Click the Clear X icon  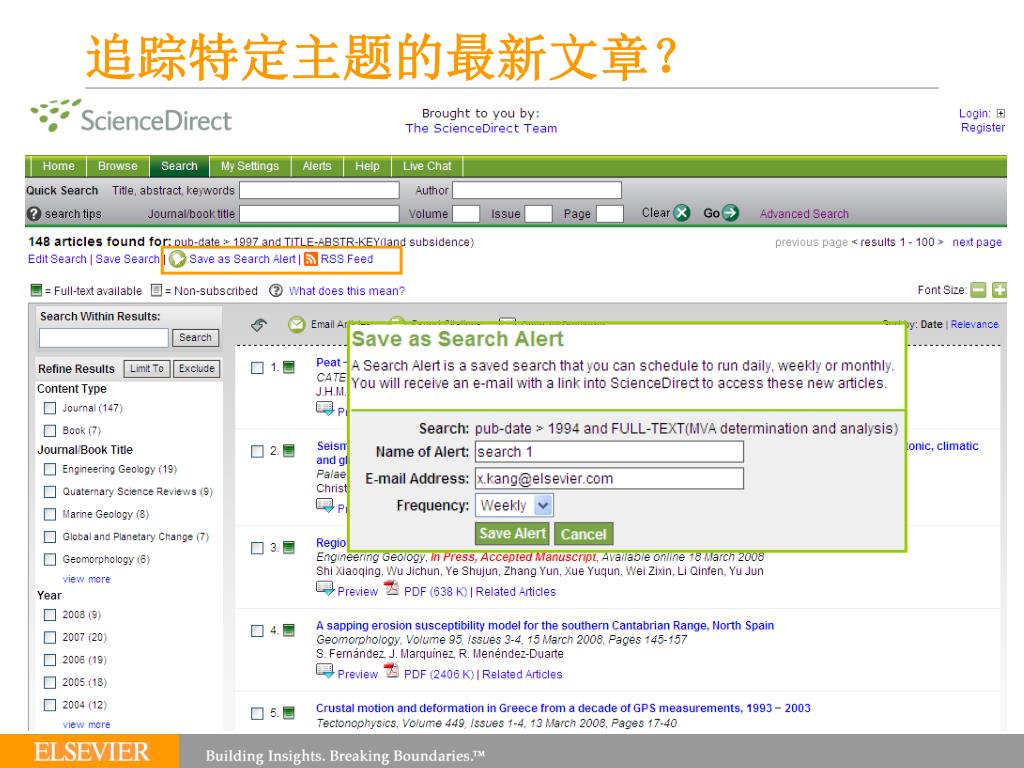pos(682,213)
